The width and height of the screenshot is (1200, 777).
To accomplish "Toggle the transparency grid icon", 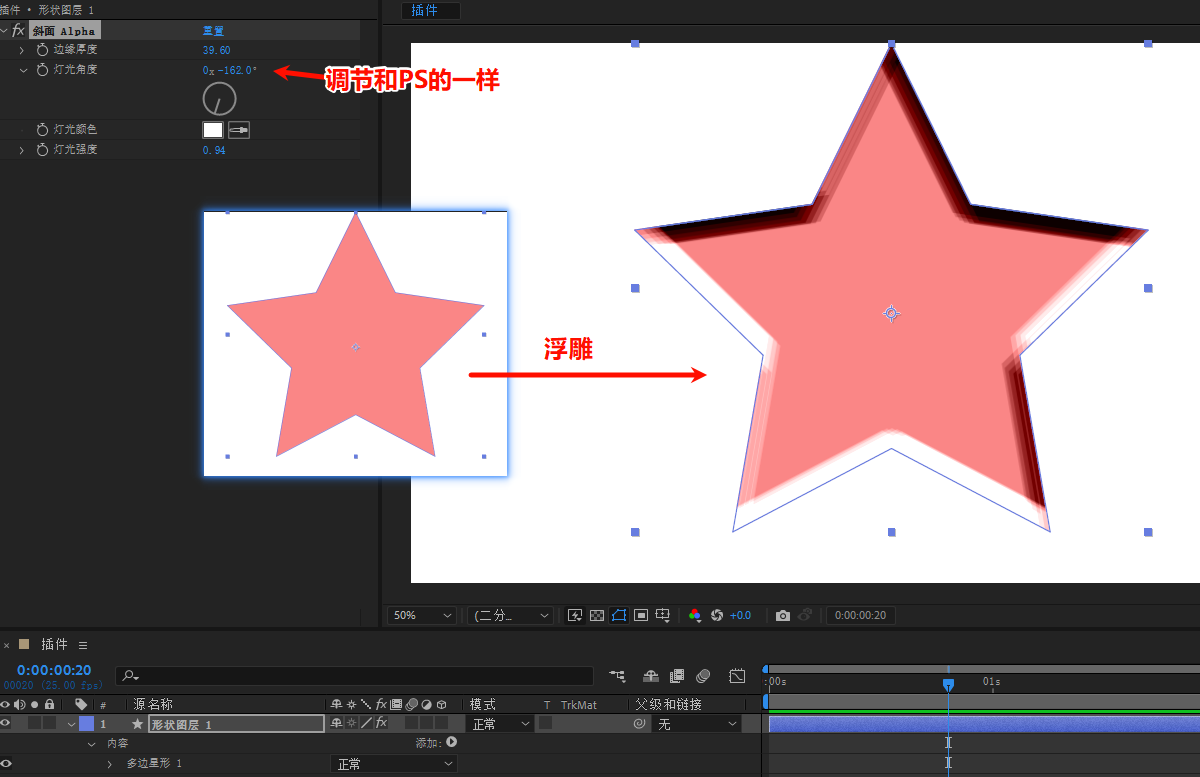I will click(x=597, y=615).
